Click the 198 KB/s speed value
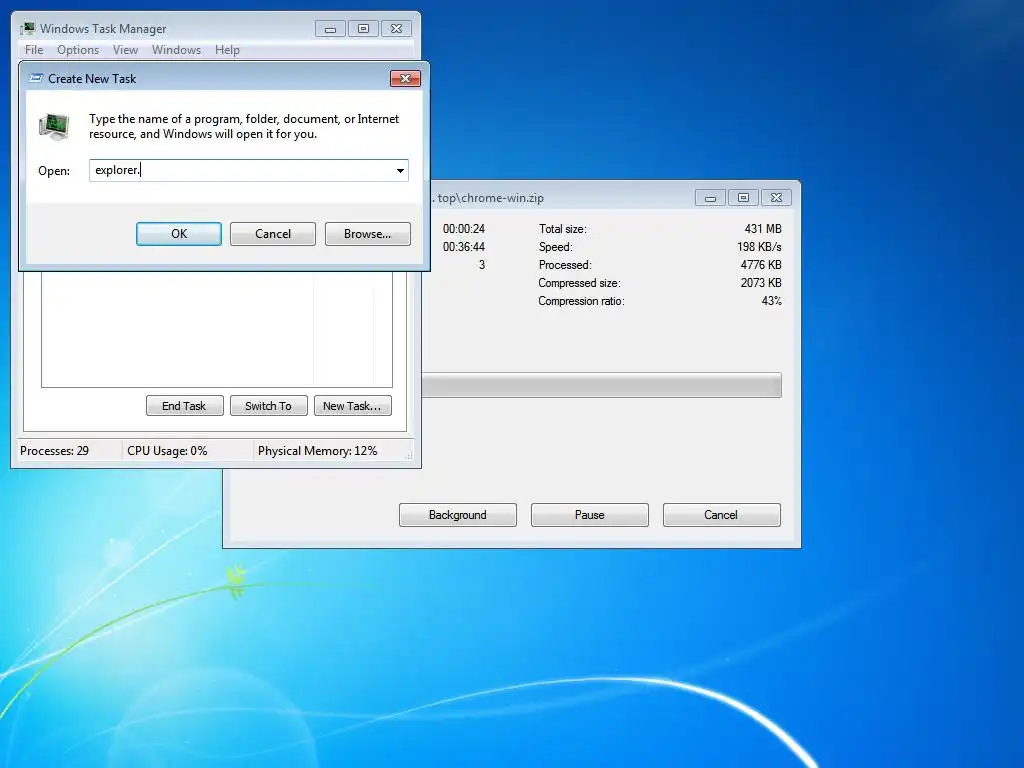 (759, 247)
